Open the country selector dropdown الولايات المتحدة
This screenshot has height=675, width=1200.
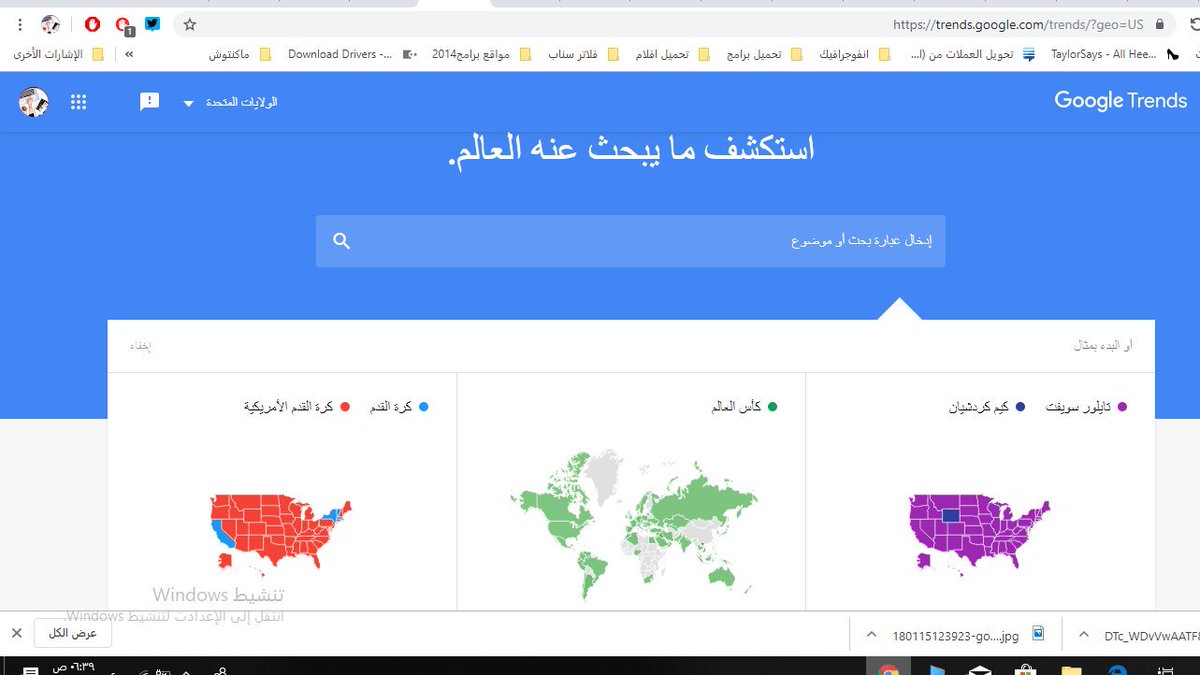pyautogui.click(x=230, y=102)
